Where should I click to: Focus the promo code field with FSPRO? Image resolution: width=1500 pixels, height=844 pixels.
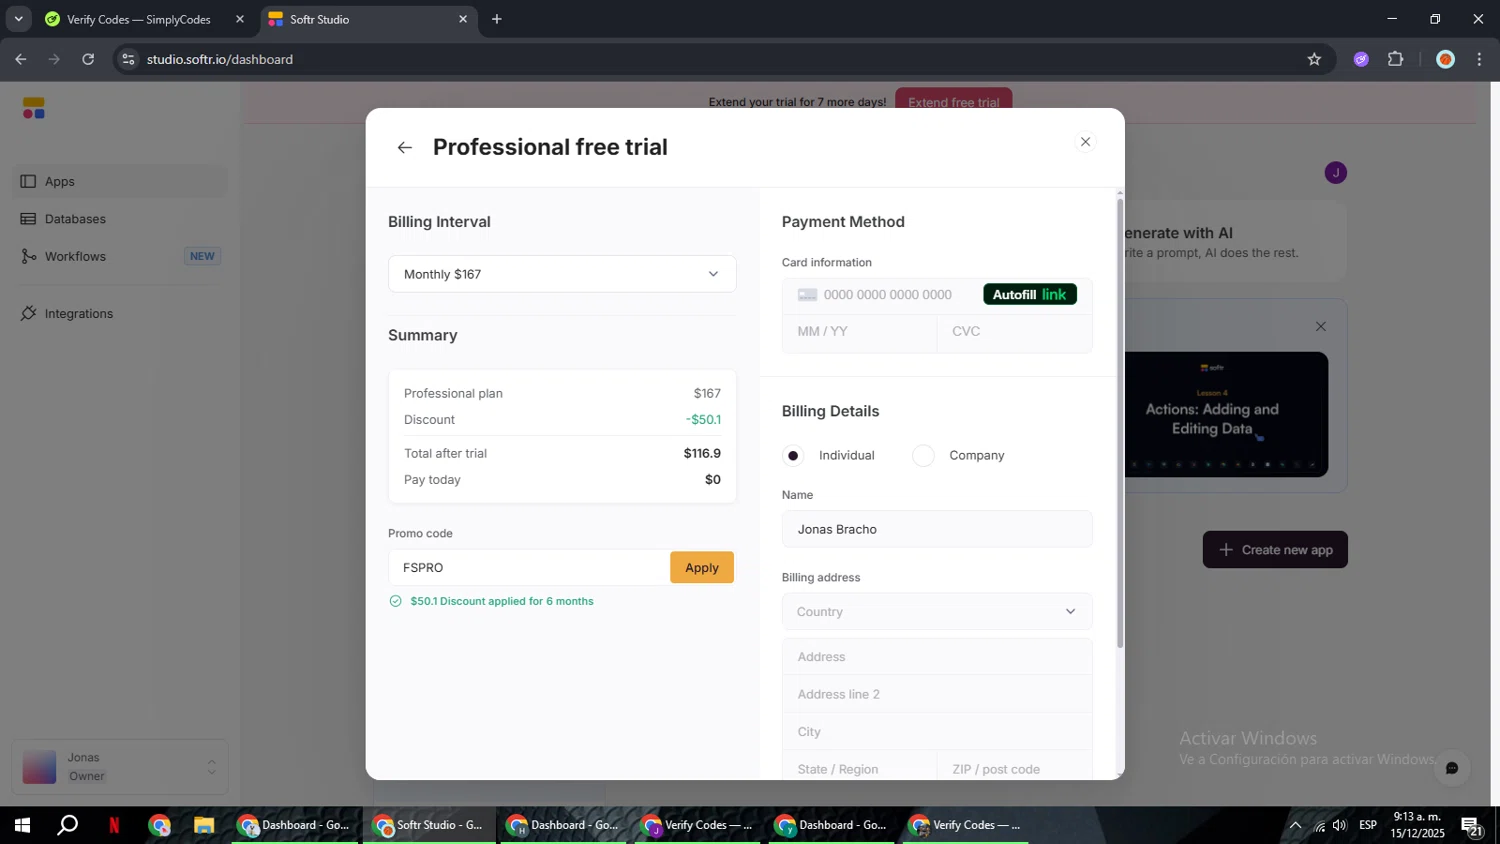(x=529, y=568)
